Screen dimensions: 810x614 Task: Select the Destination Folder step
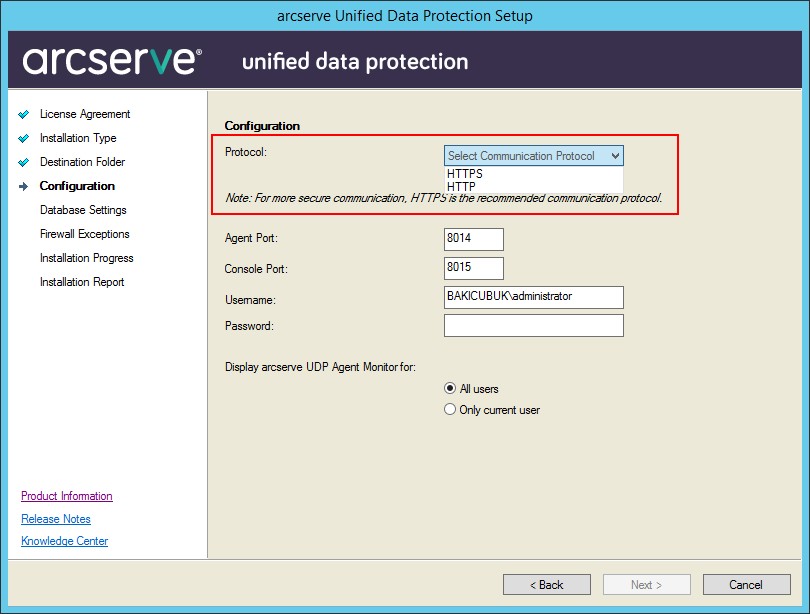point(83,162)
